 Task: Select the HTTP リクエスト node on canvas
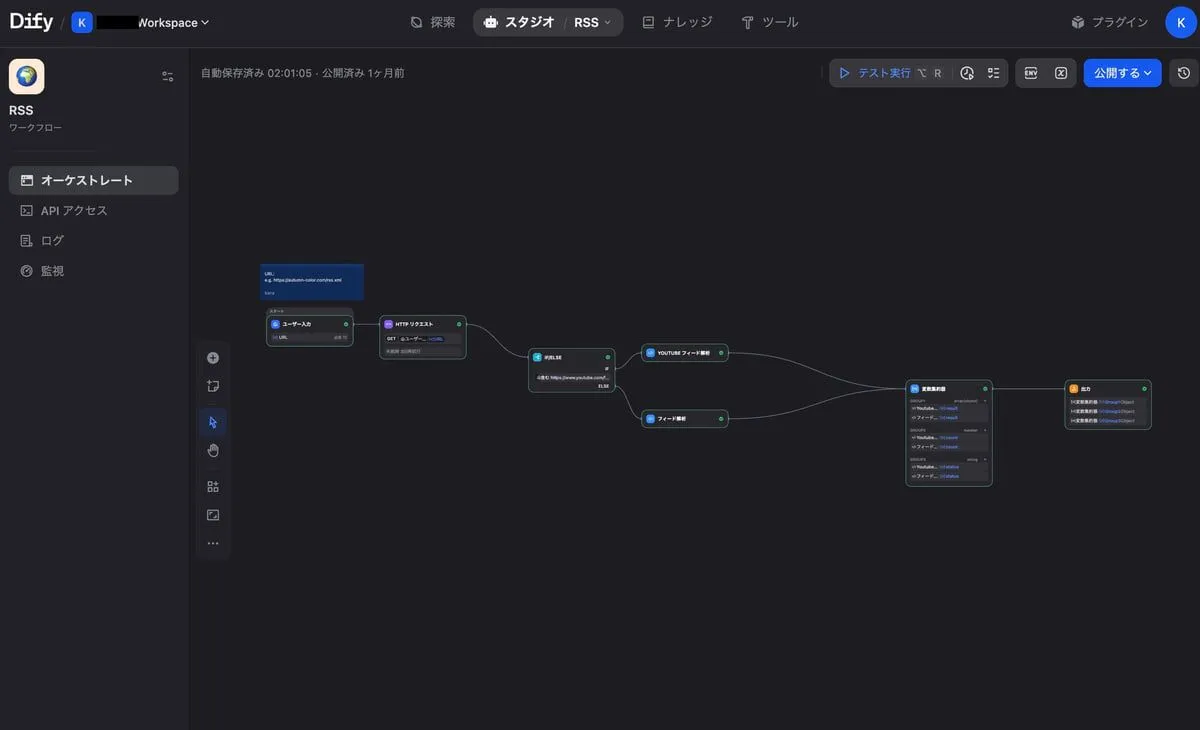(x=422, y=324)
